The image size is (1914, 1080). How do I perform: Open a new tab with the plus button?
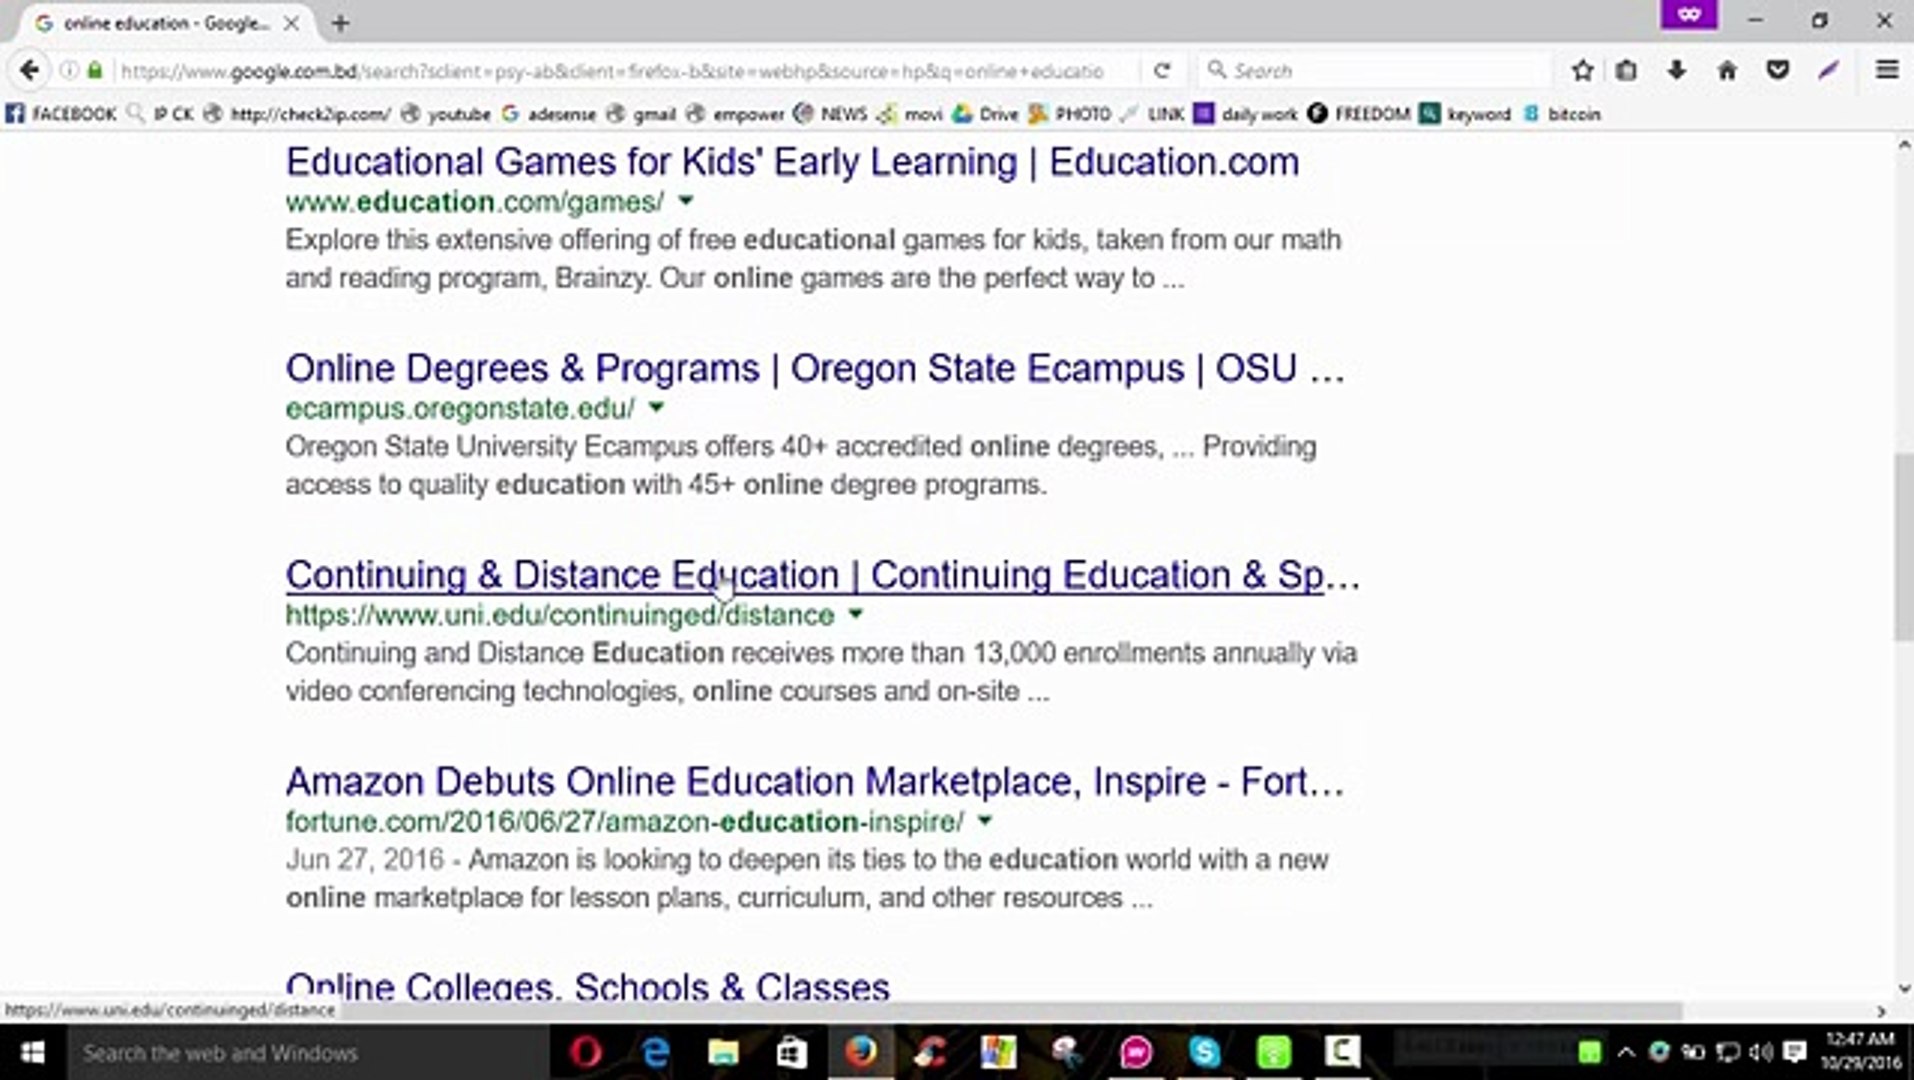tap(340, 23)
